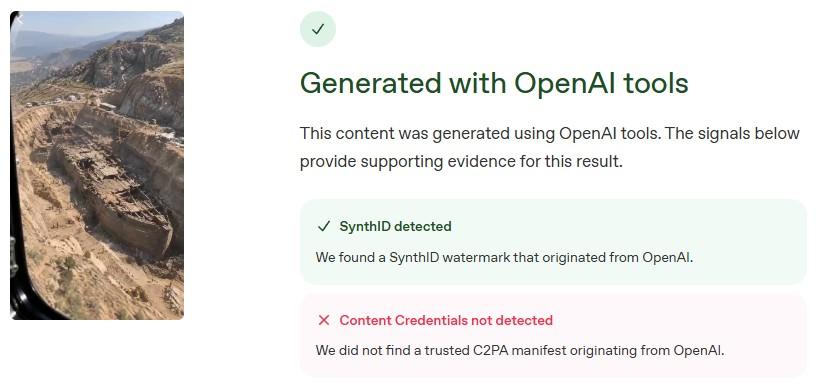Click the trusted C2PA manifest sentence
The width and height of the screenshot is (817, 386).
520,350
